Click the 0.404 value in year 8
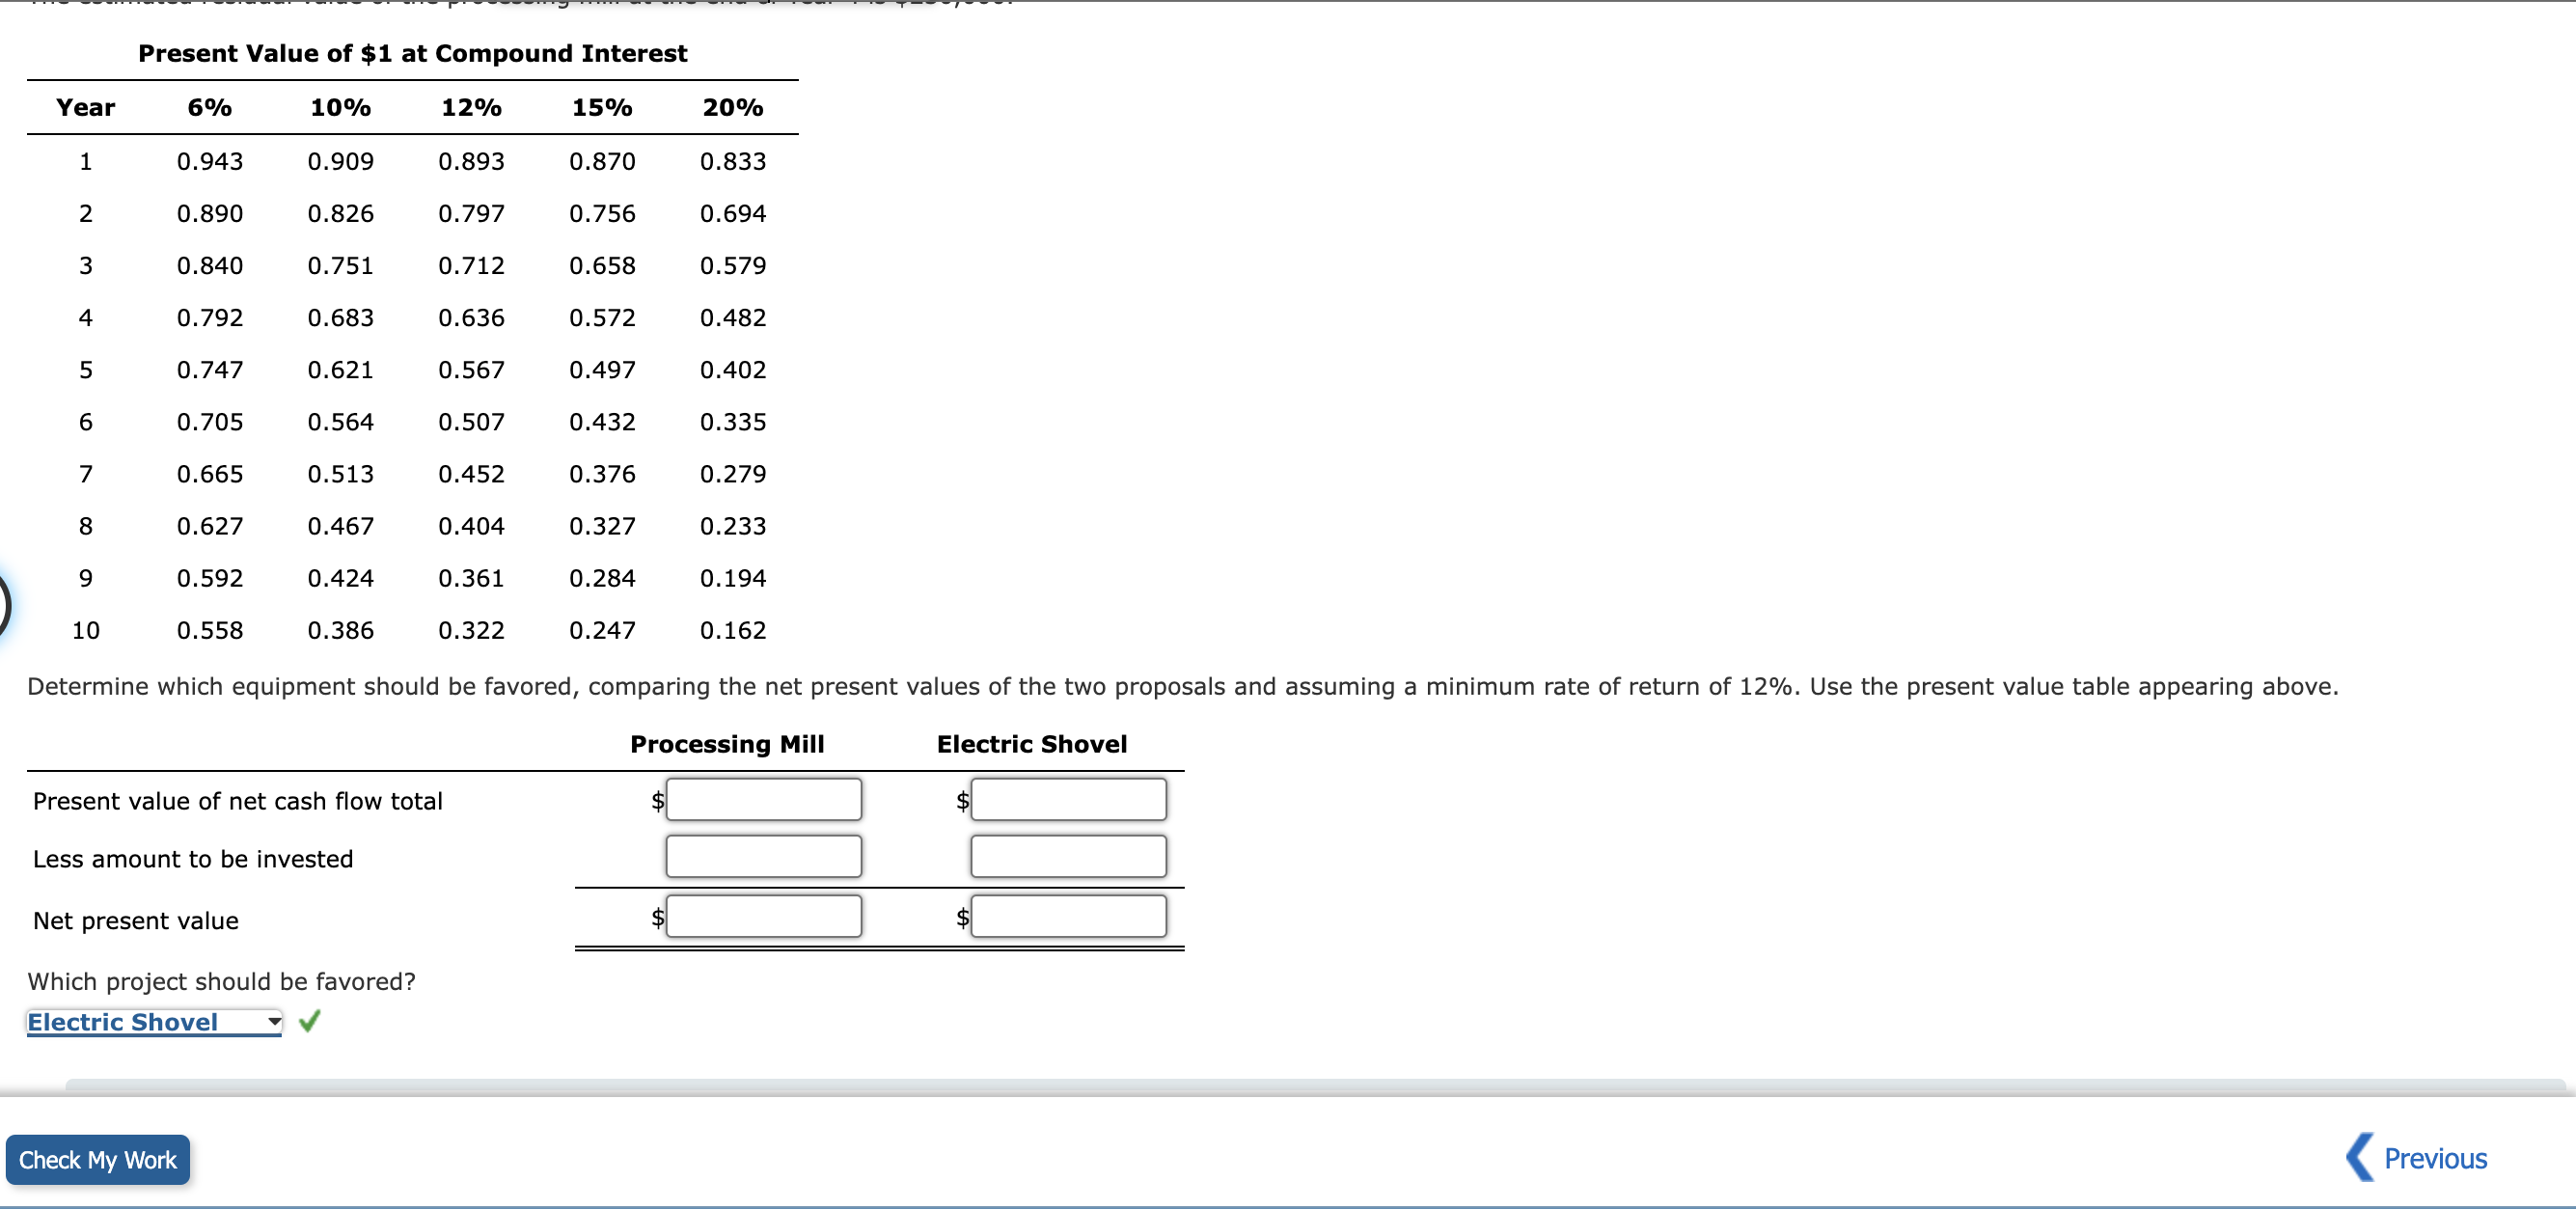This screenshot has height=1209, width=2576. 471,525
